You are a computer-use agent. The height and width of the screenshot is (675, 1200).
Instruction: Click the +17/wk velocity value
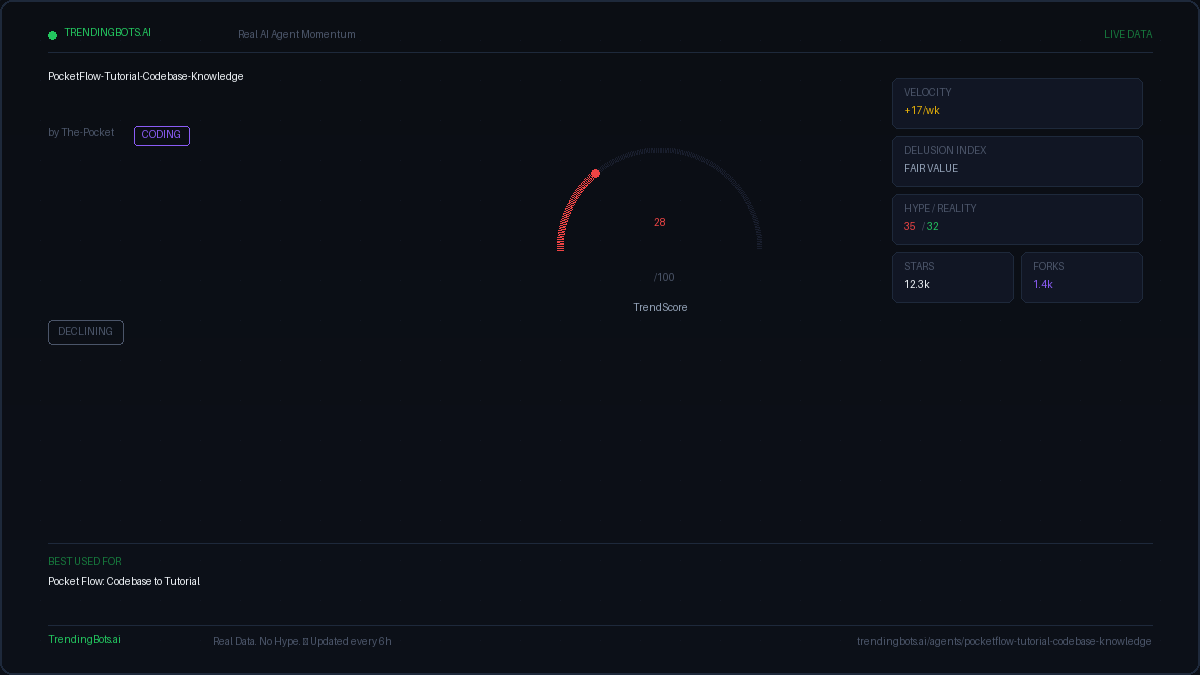922,110
